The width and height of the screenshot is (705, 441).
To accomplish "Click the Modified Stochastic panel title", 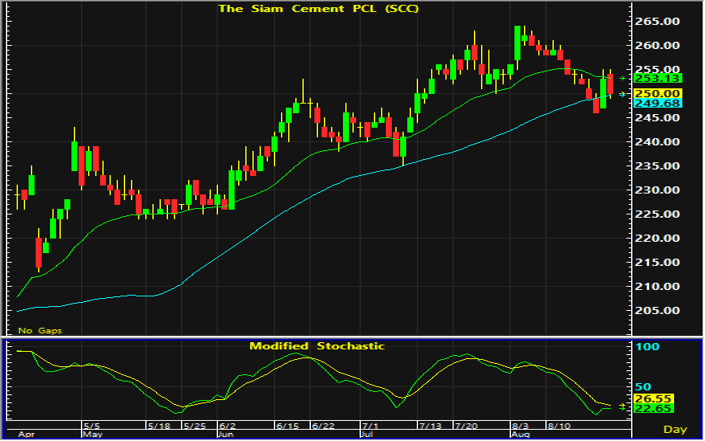I will pos(317,346).
